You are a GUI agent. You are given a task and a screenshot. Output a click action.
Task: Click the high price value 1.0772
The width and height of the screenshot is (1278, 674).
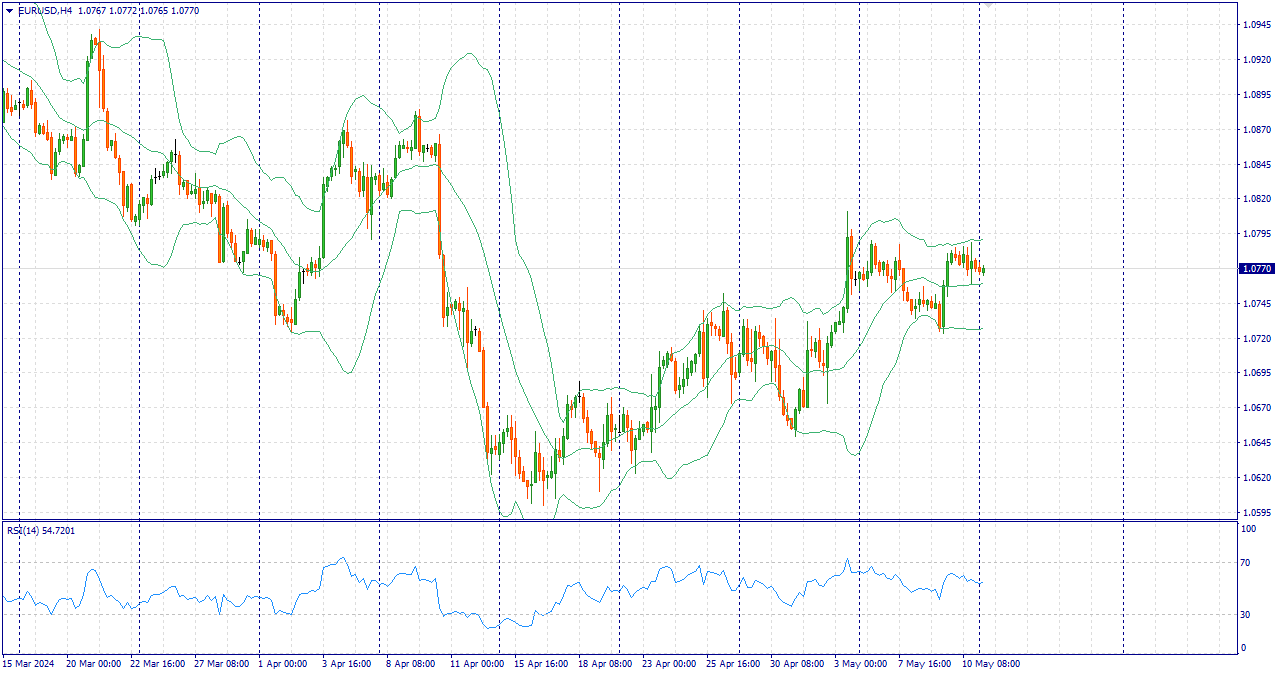[x=123, y=10]
